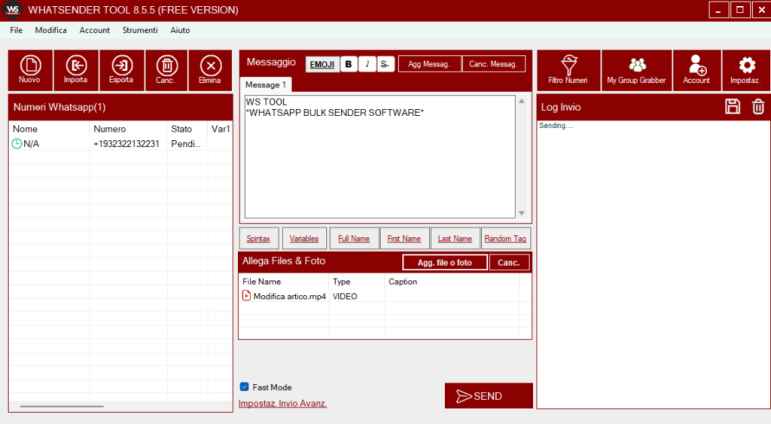771x424 pixels.
Task: Open My Group Grabber tool
Action: click(636, 68)
